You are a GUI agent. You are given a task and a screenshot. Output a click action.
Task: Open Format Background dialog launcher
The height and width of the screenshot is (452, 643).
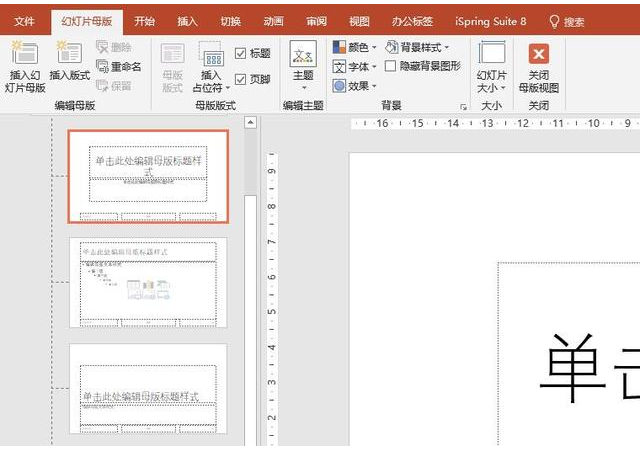point(463,107)
